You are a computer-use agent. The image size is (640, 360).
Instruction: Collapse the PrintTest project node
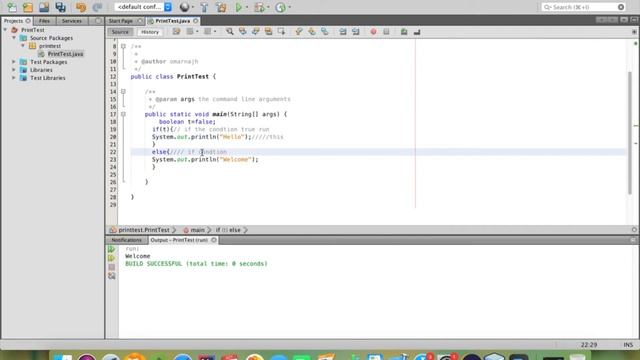click(x=5, y=30)
